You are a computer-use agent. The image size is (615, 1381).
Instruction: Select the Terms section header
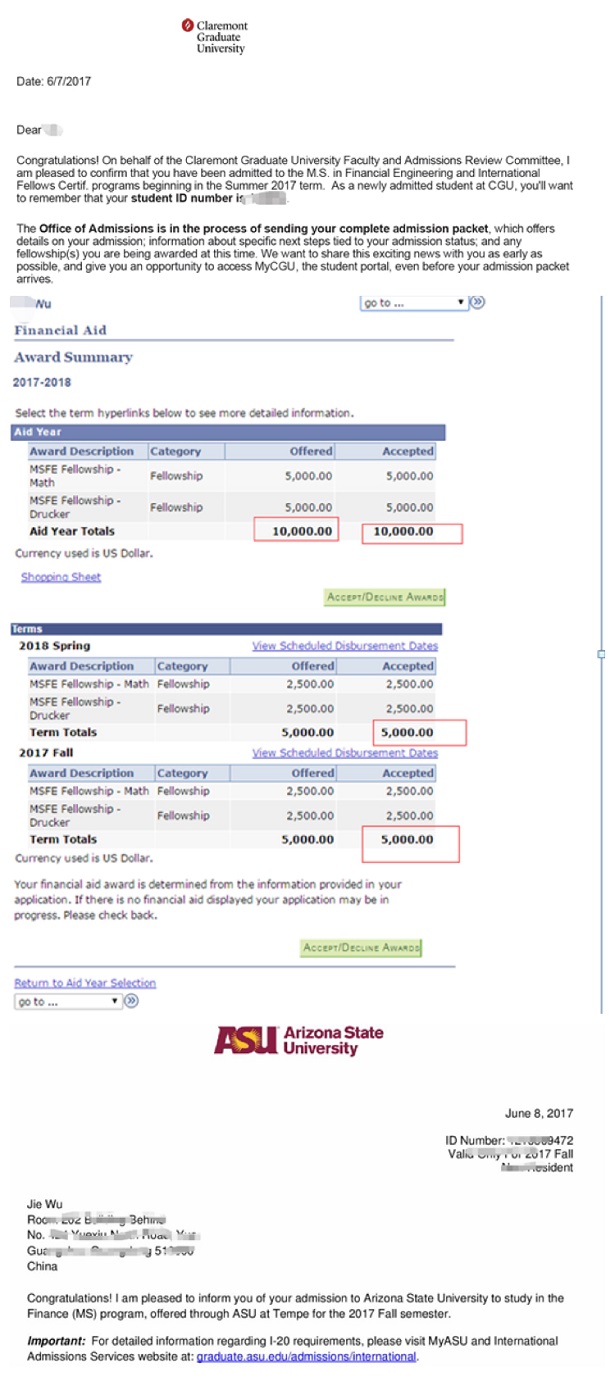[x=227, y=629]
